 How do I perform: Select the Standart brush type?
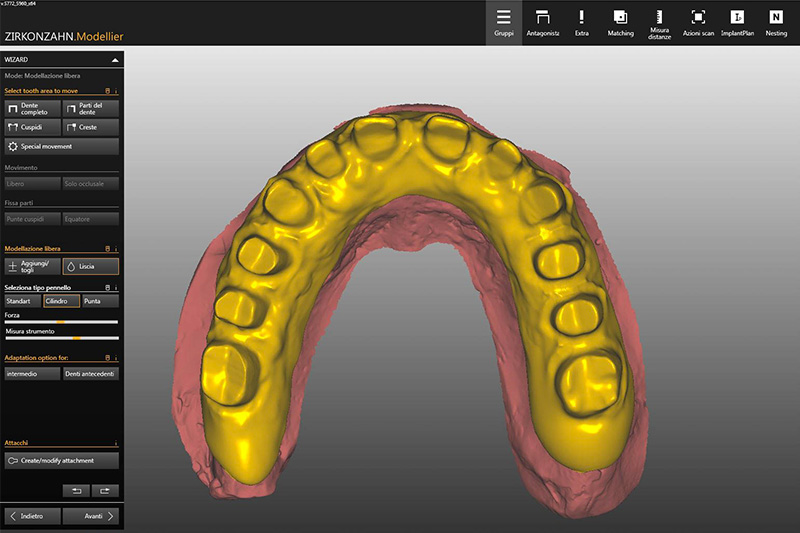coord(22,300)
